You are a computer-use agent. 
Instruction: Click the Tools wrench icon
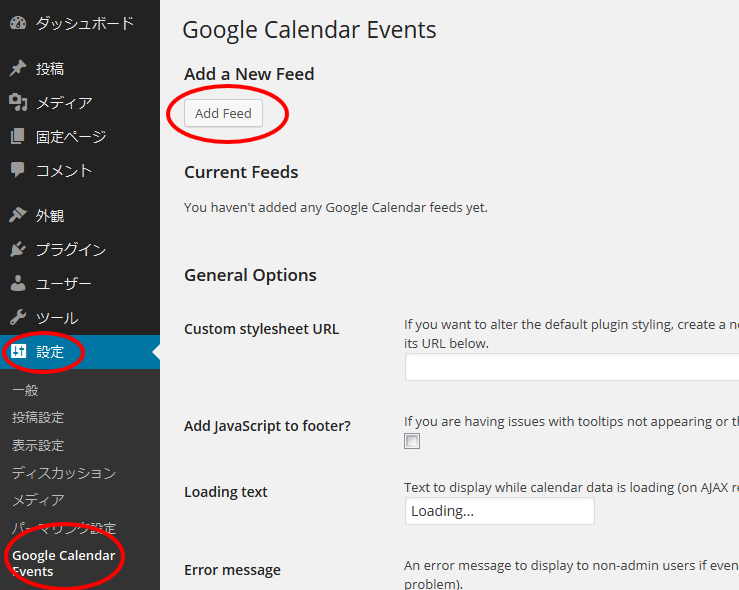tap(18, 318)
